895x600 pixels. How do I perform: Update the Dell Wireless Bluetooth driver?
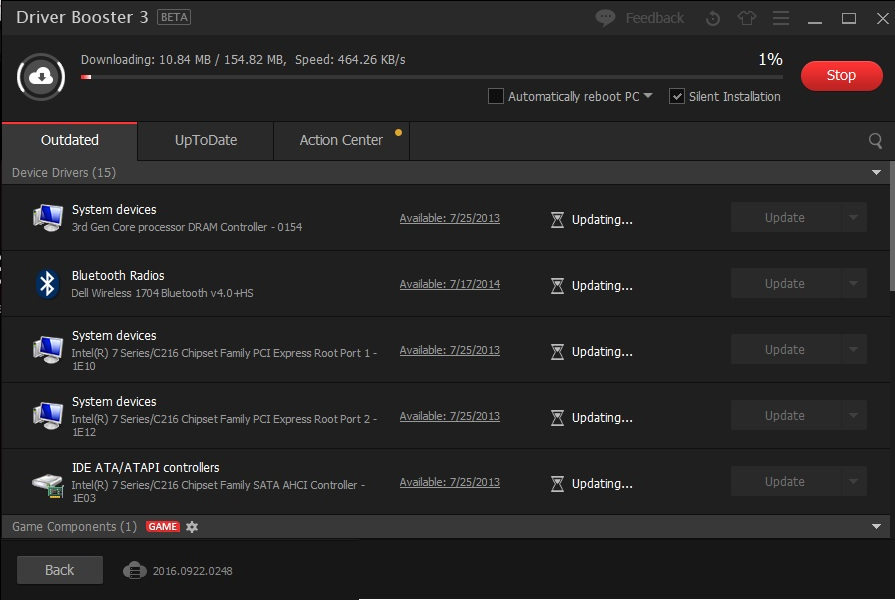(x=785, y=283)
